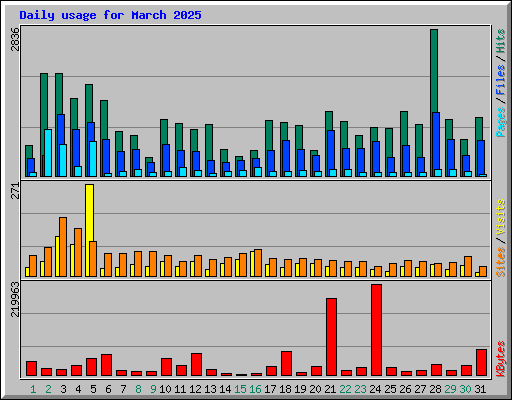
Task: Click the day 29 x-axis label
Action: [450, 389]
